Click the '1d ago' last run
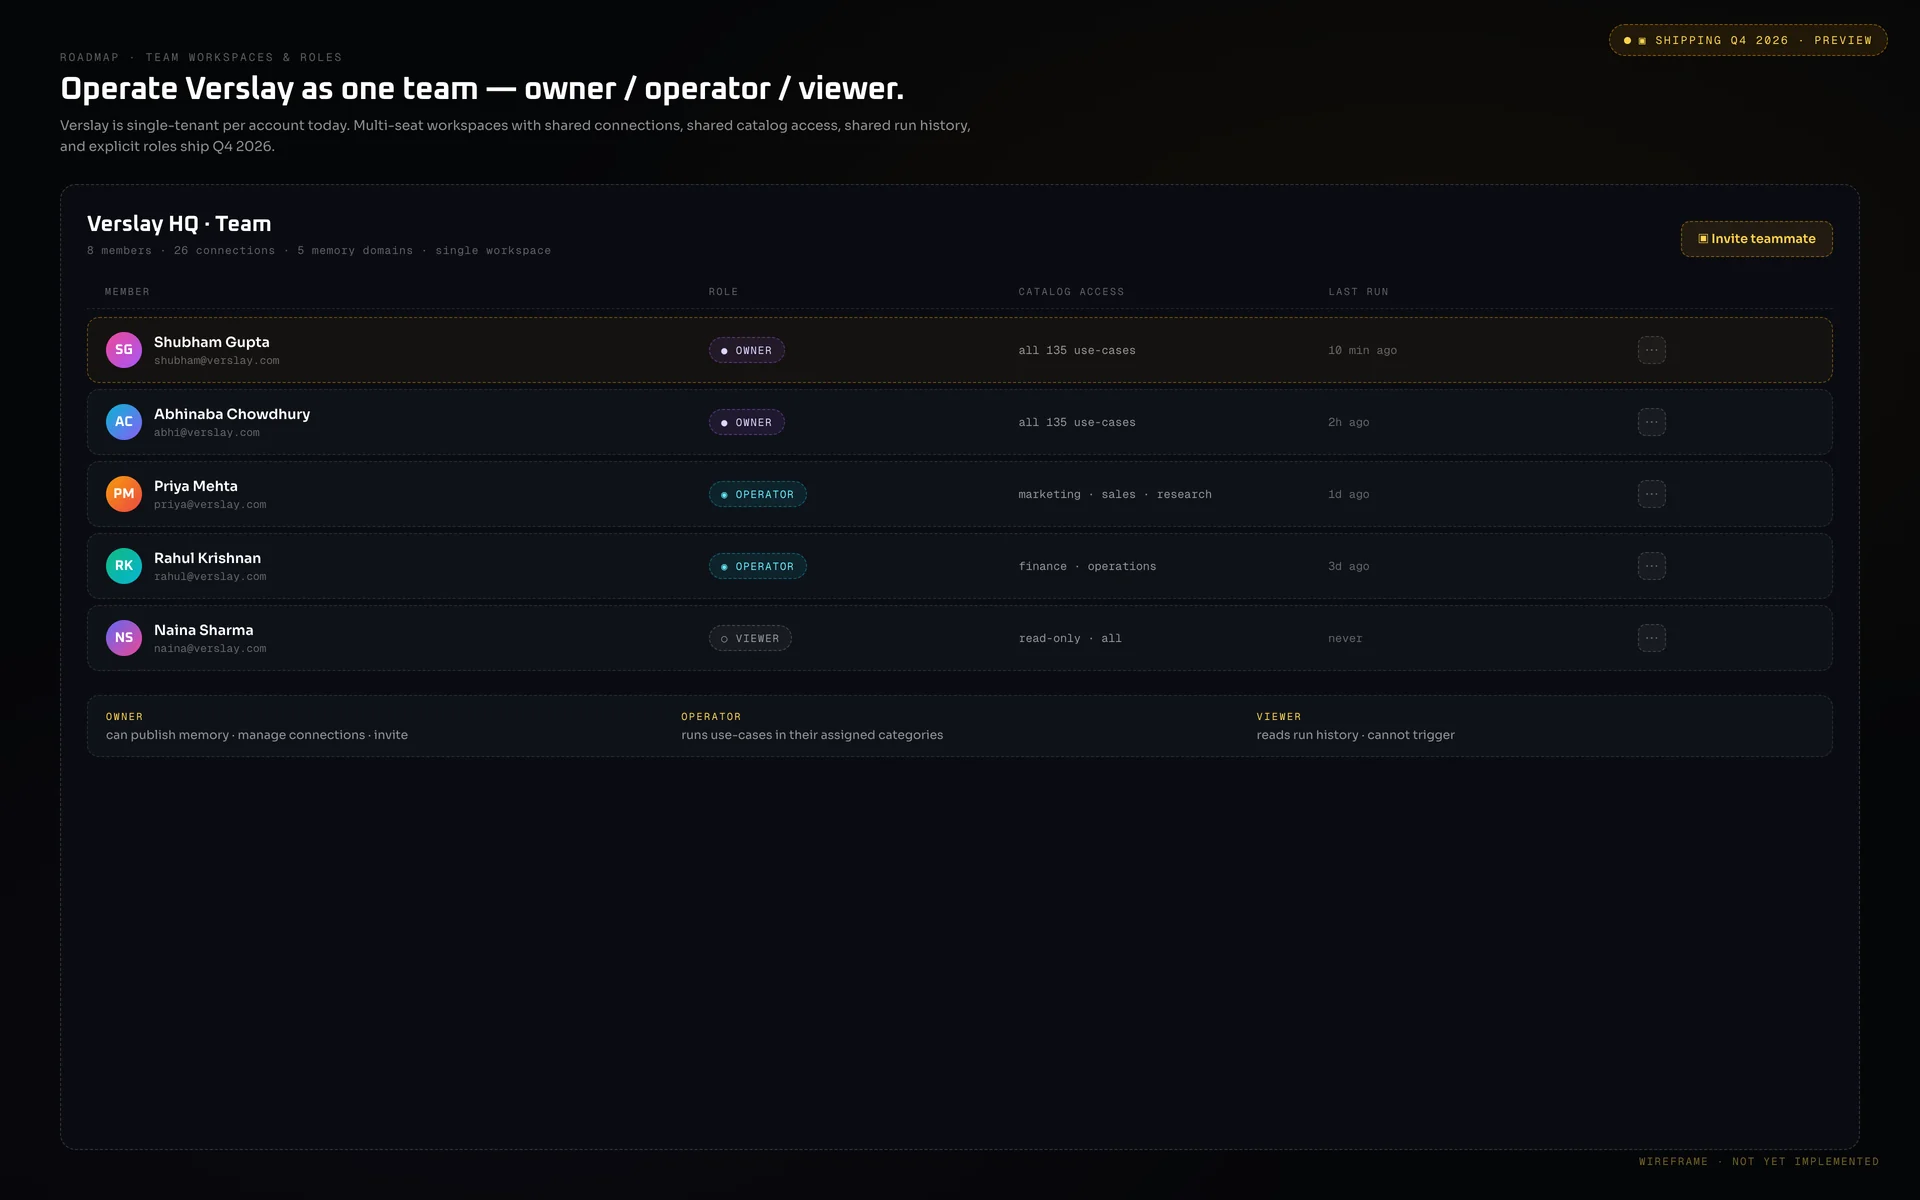This screenshot has height=1200, width=1920. (1348, 495)
